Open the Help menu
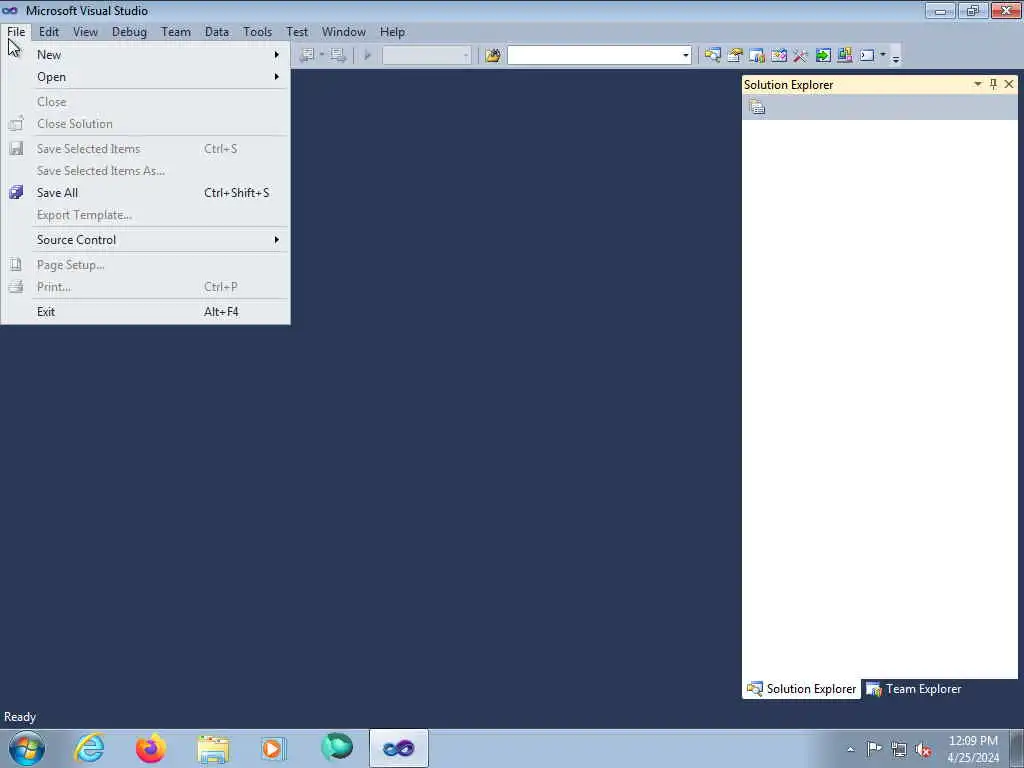The width and height of the screenshot is (1024, 768). pos(392,31)
